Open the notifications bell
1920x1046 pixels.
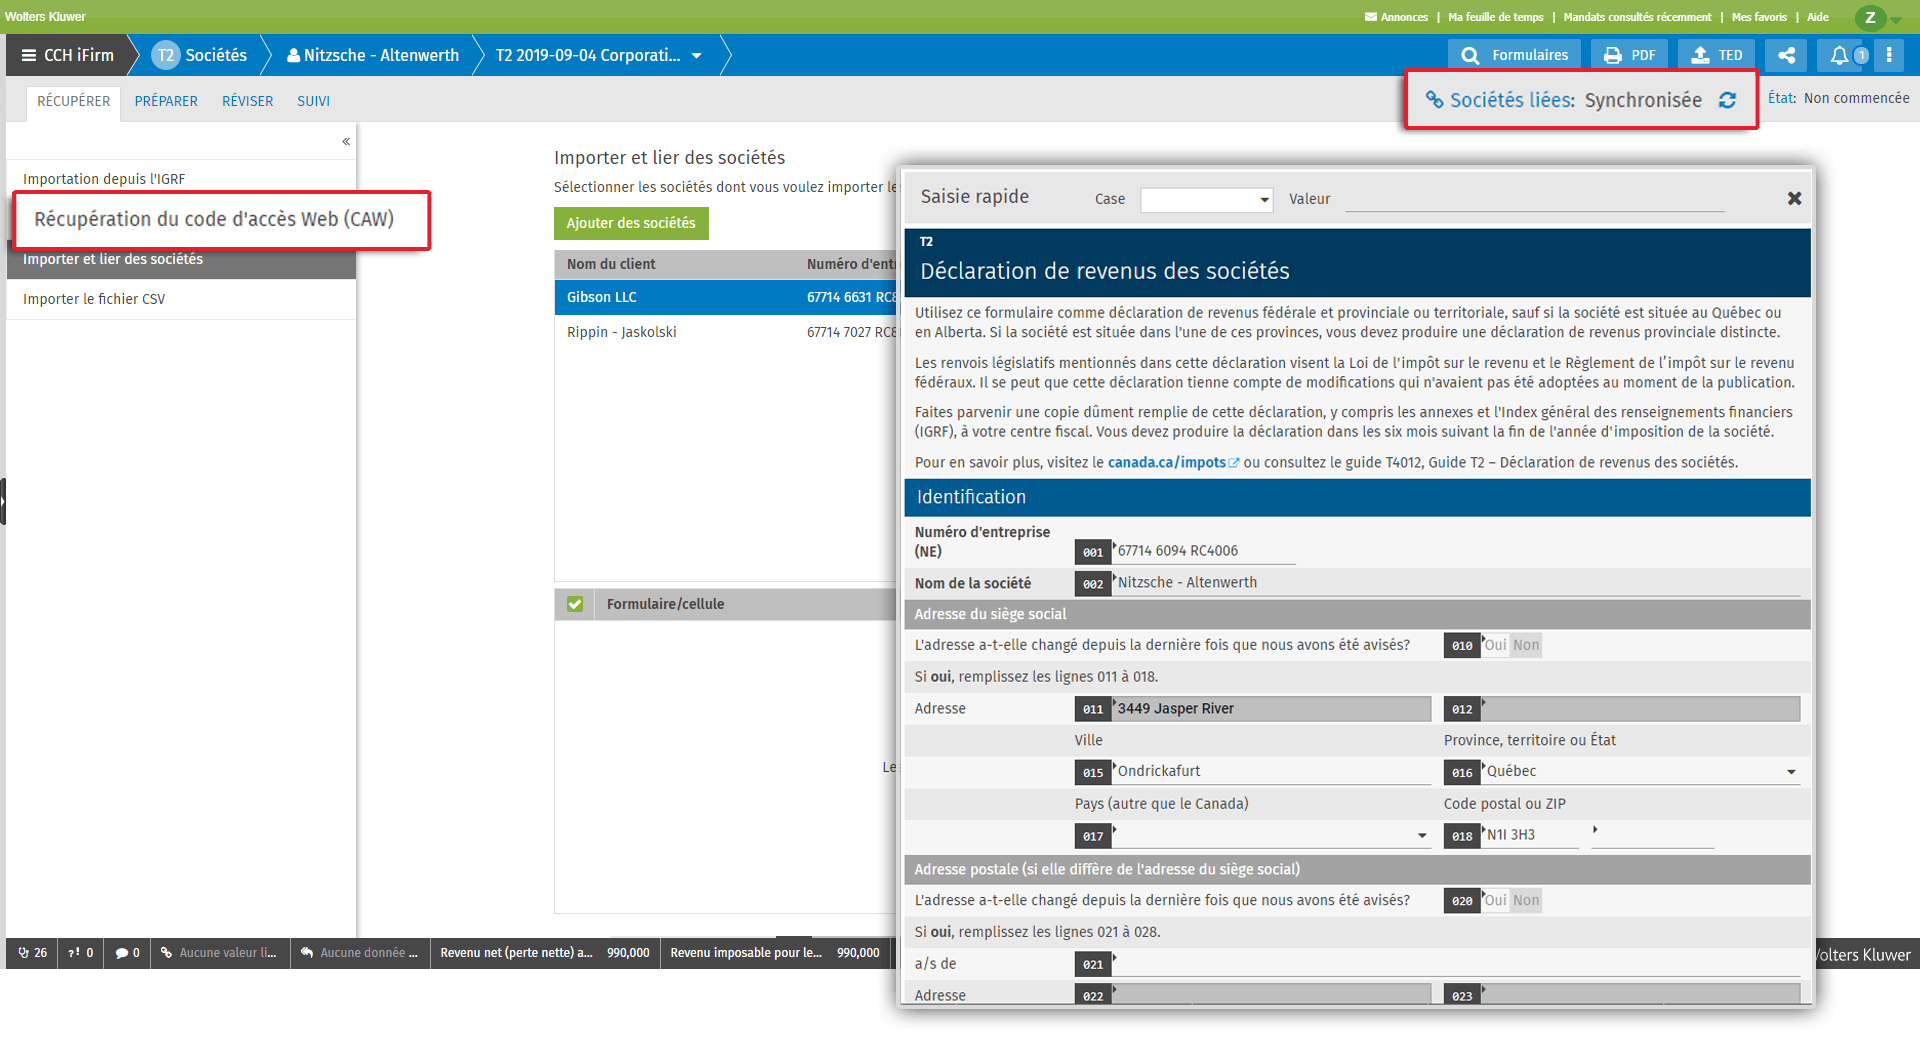pos(1839,55)
